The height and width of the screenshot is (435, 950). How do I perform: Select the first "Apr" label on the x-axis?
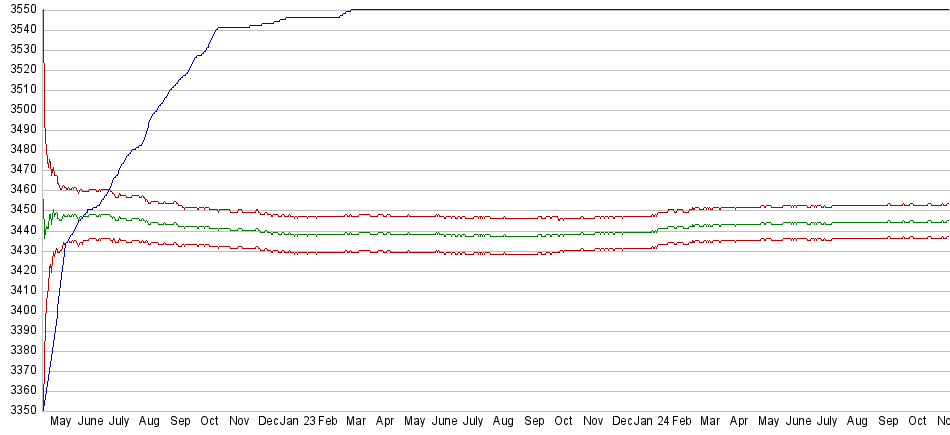pyautogui.click(x=385, y=422)
